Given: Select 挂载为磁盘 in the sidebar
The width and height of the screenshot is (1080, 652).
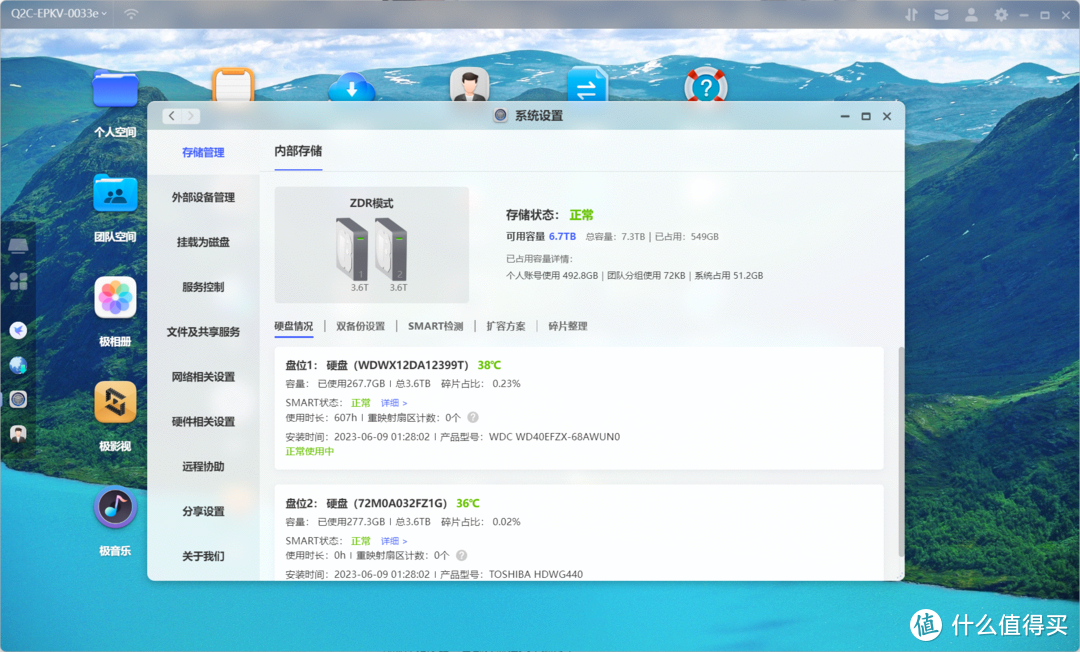Looking at the screenshot, I should 203,242.
